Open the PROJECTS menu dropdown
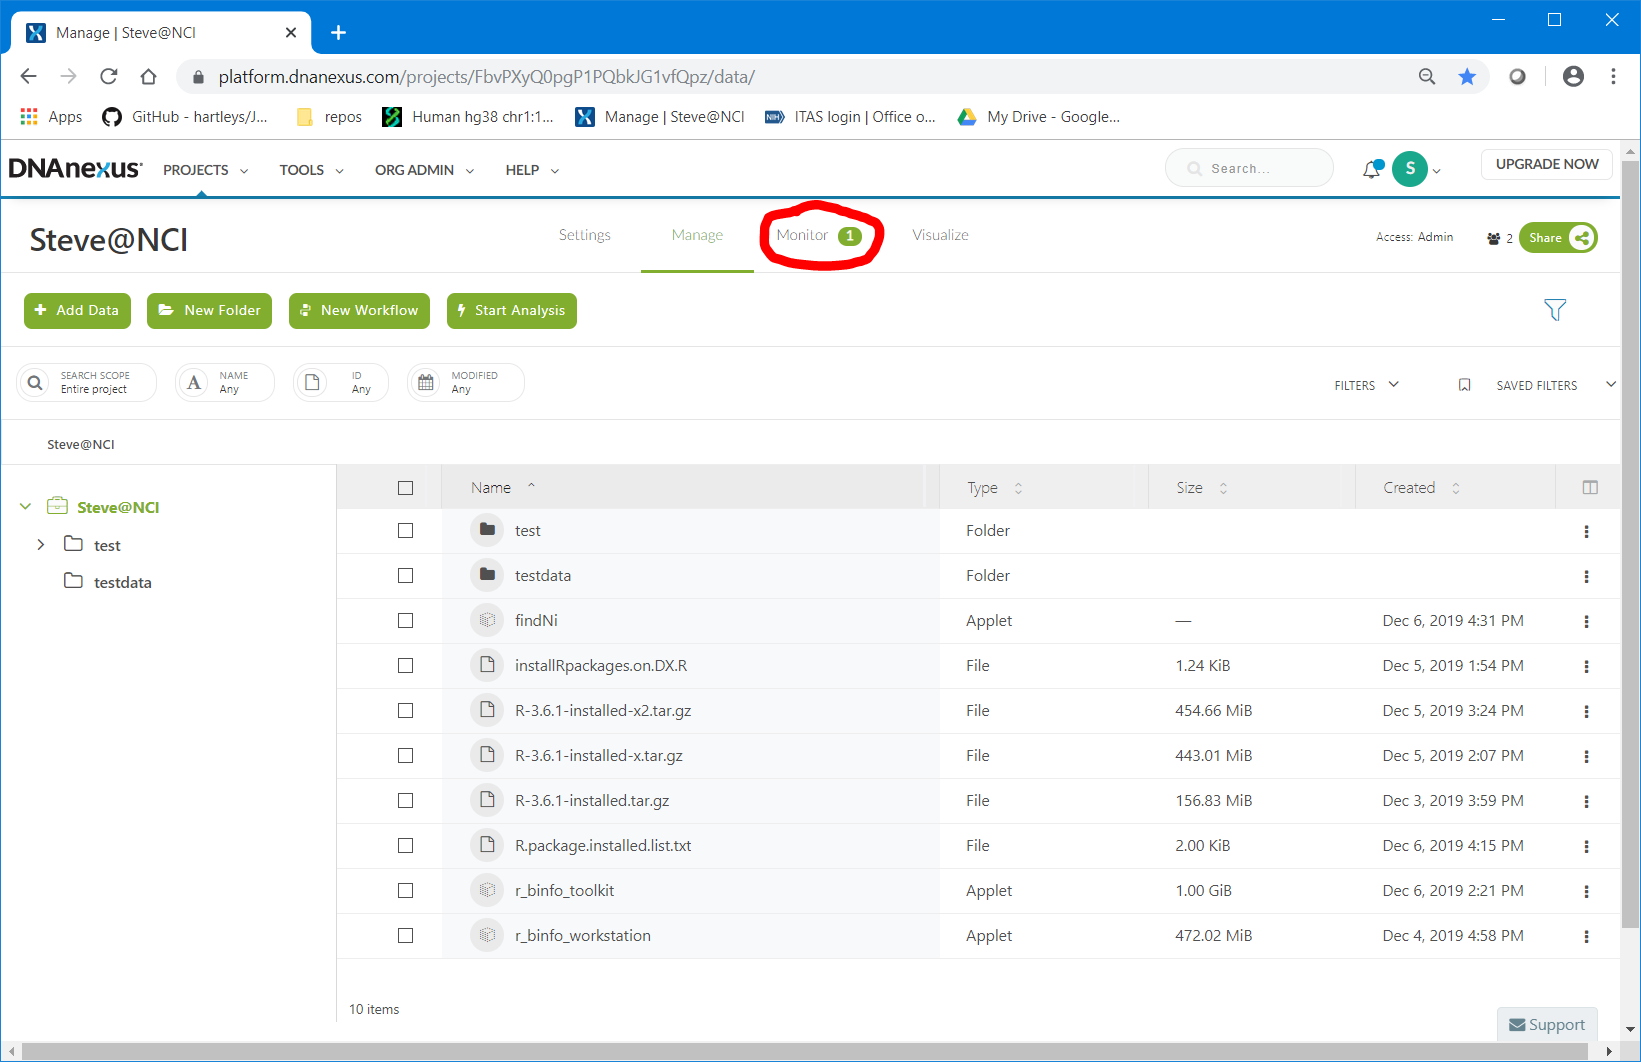 tap(205, 170)
